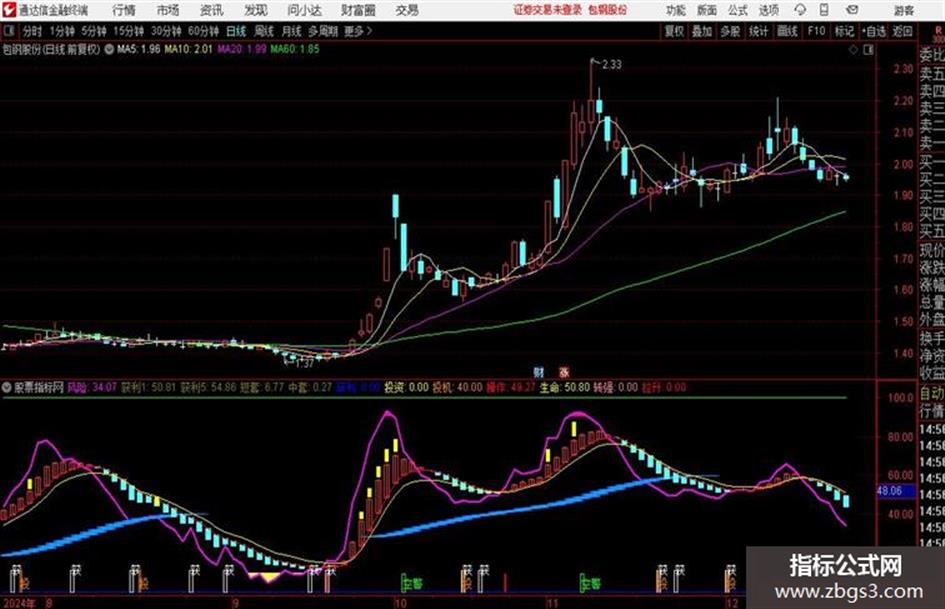The image size is (945, 609).
Task: Open the 资讯 menu
Action: 212,10
